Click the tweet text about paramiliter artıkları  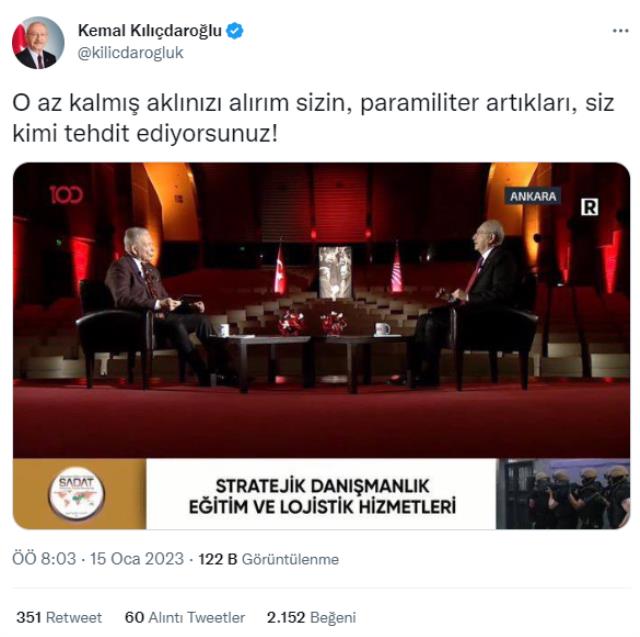(313, 118)
